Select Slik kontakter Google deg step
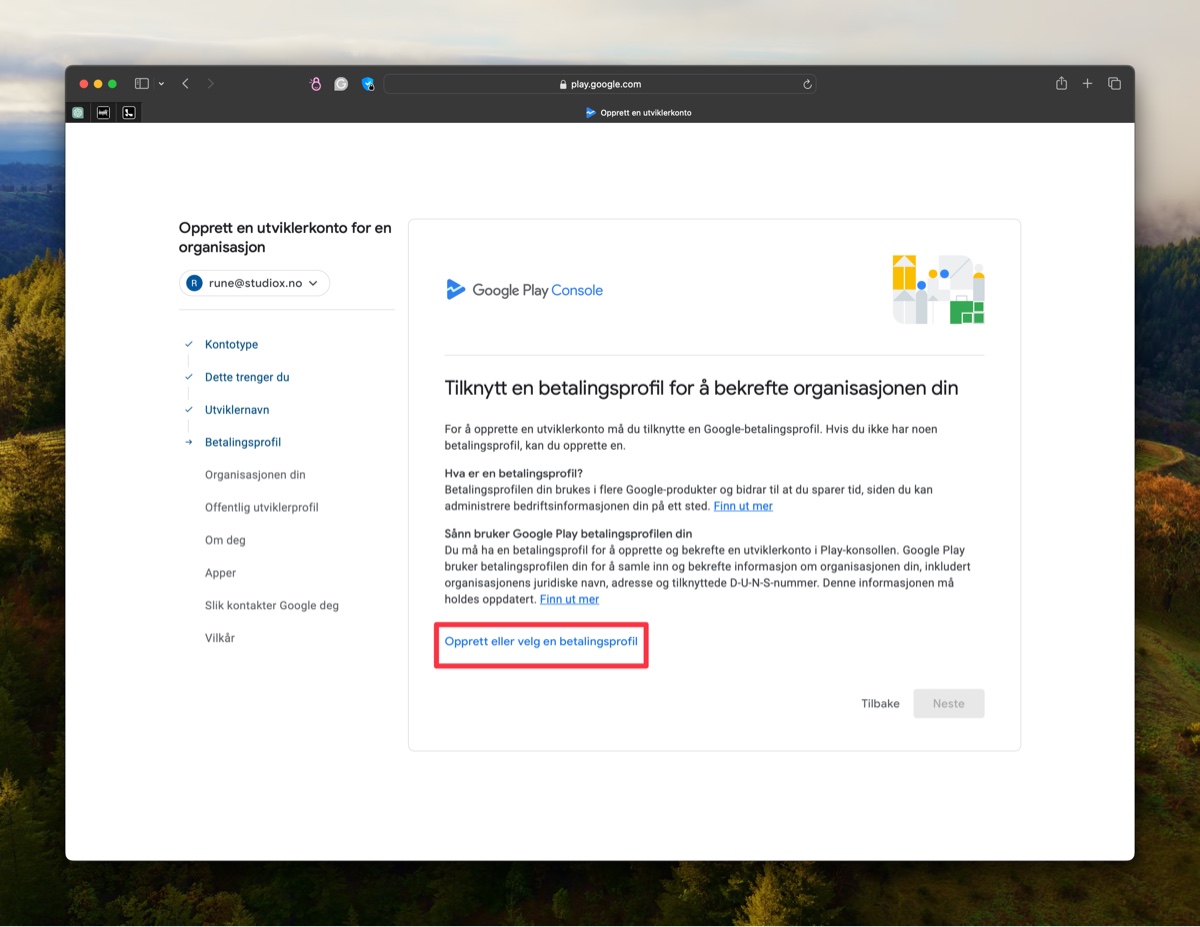 [x=272, y=605]
